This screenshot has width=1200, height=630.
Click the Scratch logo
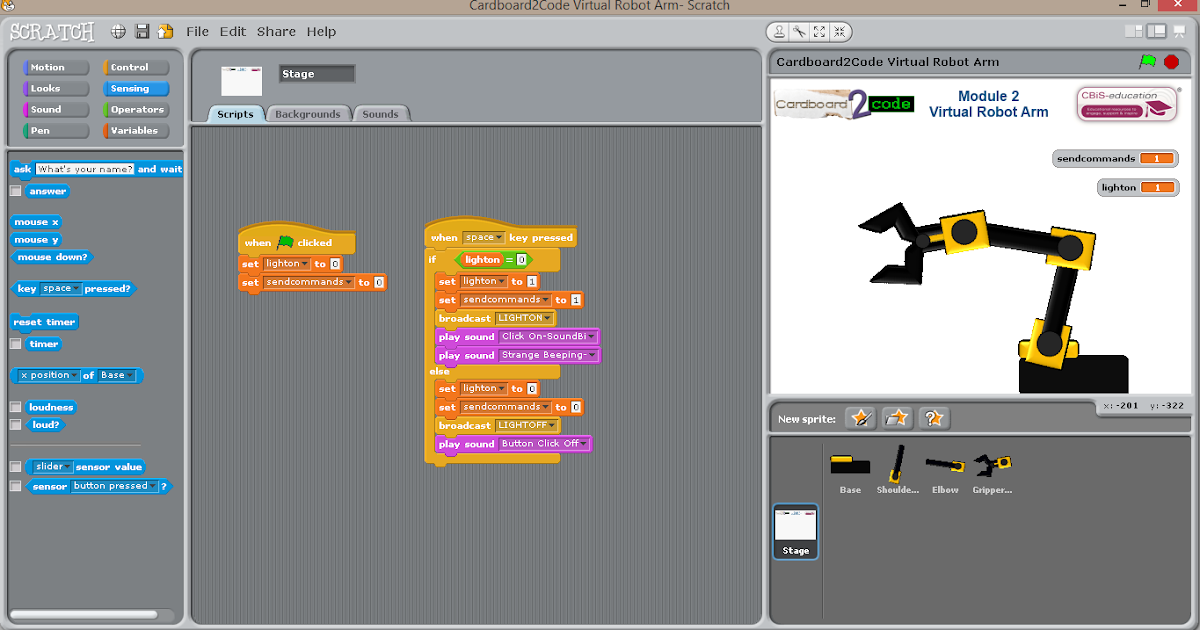coord(52,32)
